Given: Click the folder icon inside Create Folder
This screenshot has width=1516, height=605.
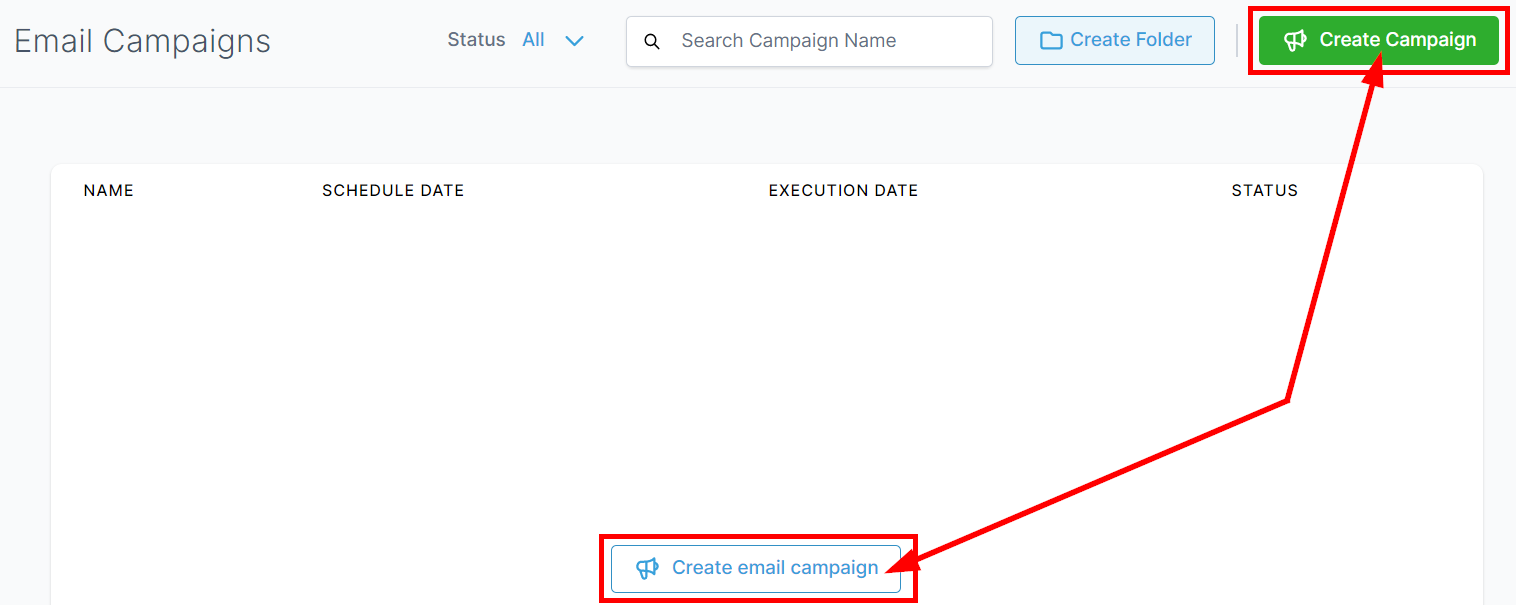Looking at the screenshot, I should point(1049,40).
